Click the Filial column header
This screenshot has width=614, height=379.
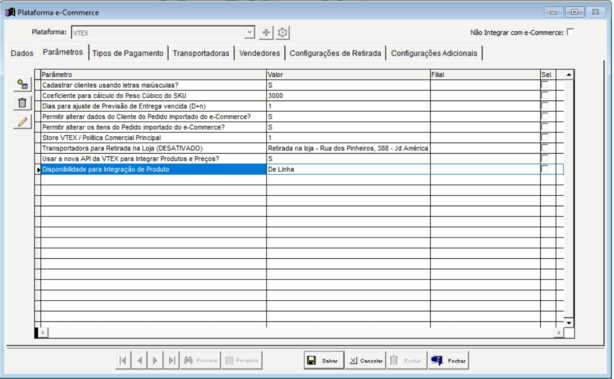pos(485,74)
